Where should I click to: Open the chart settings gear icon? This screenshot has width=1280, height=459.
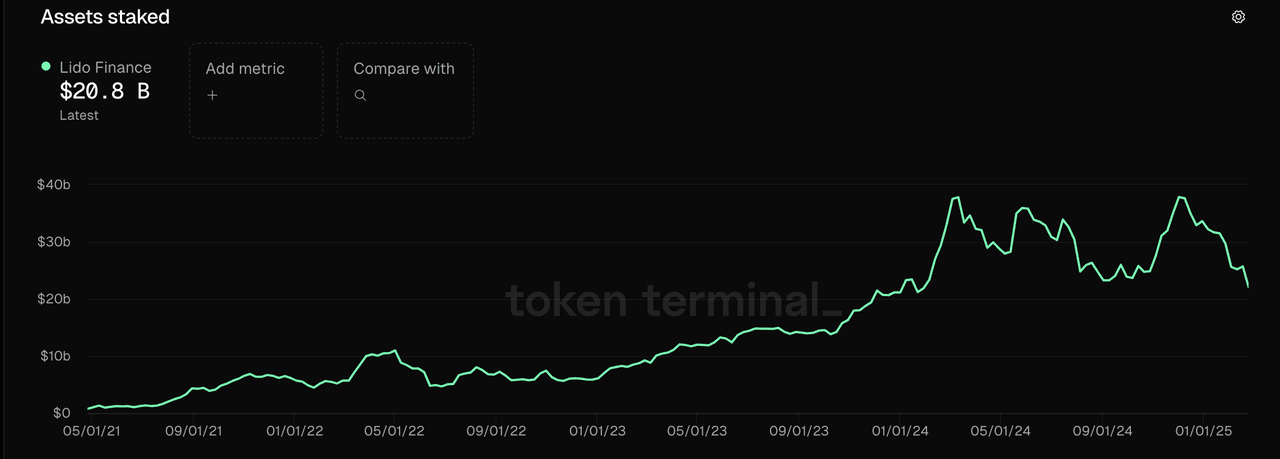click(1238, 17)
